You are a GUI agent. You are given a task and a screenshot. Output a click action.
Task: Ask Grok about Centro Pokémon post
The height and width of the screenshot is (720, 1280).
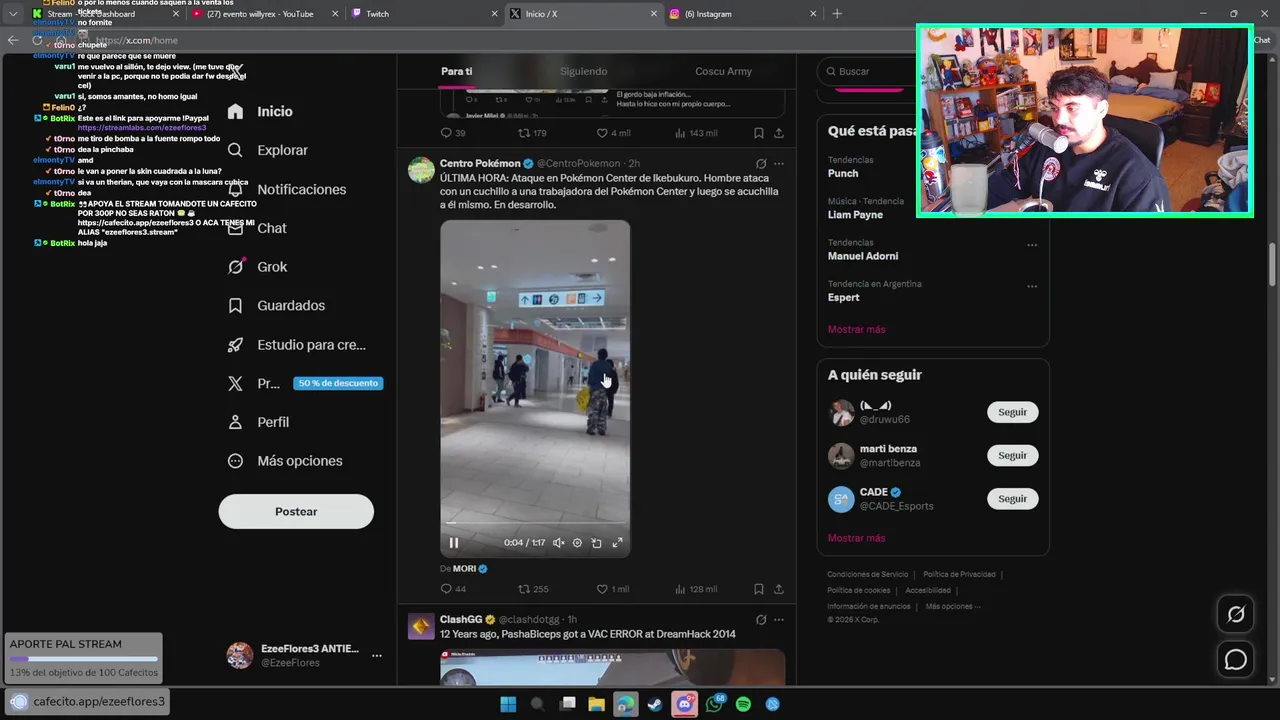(x=761, y=163)
